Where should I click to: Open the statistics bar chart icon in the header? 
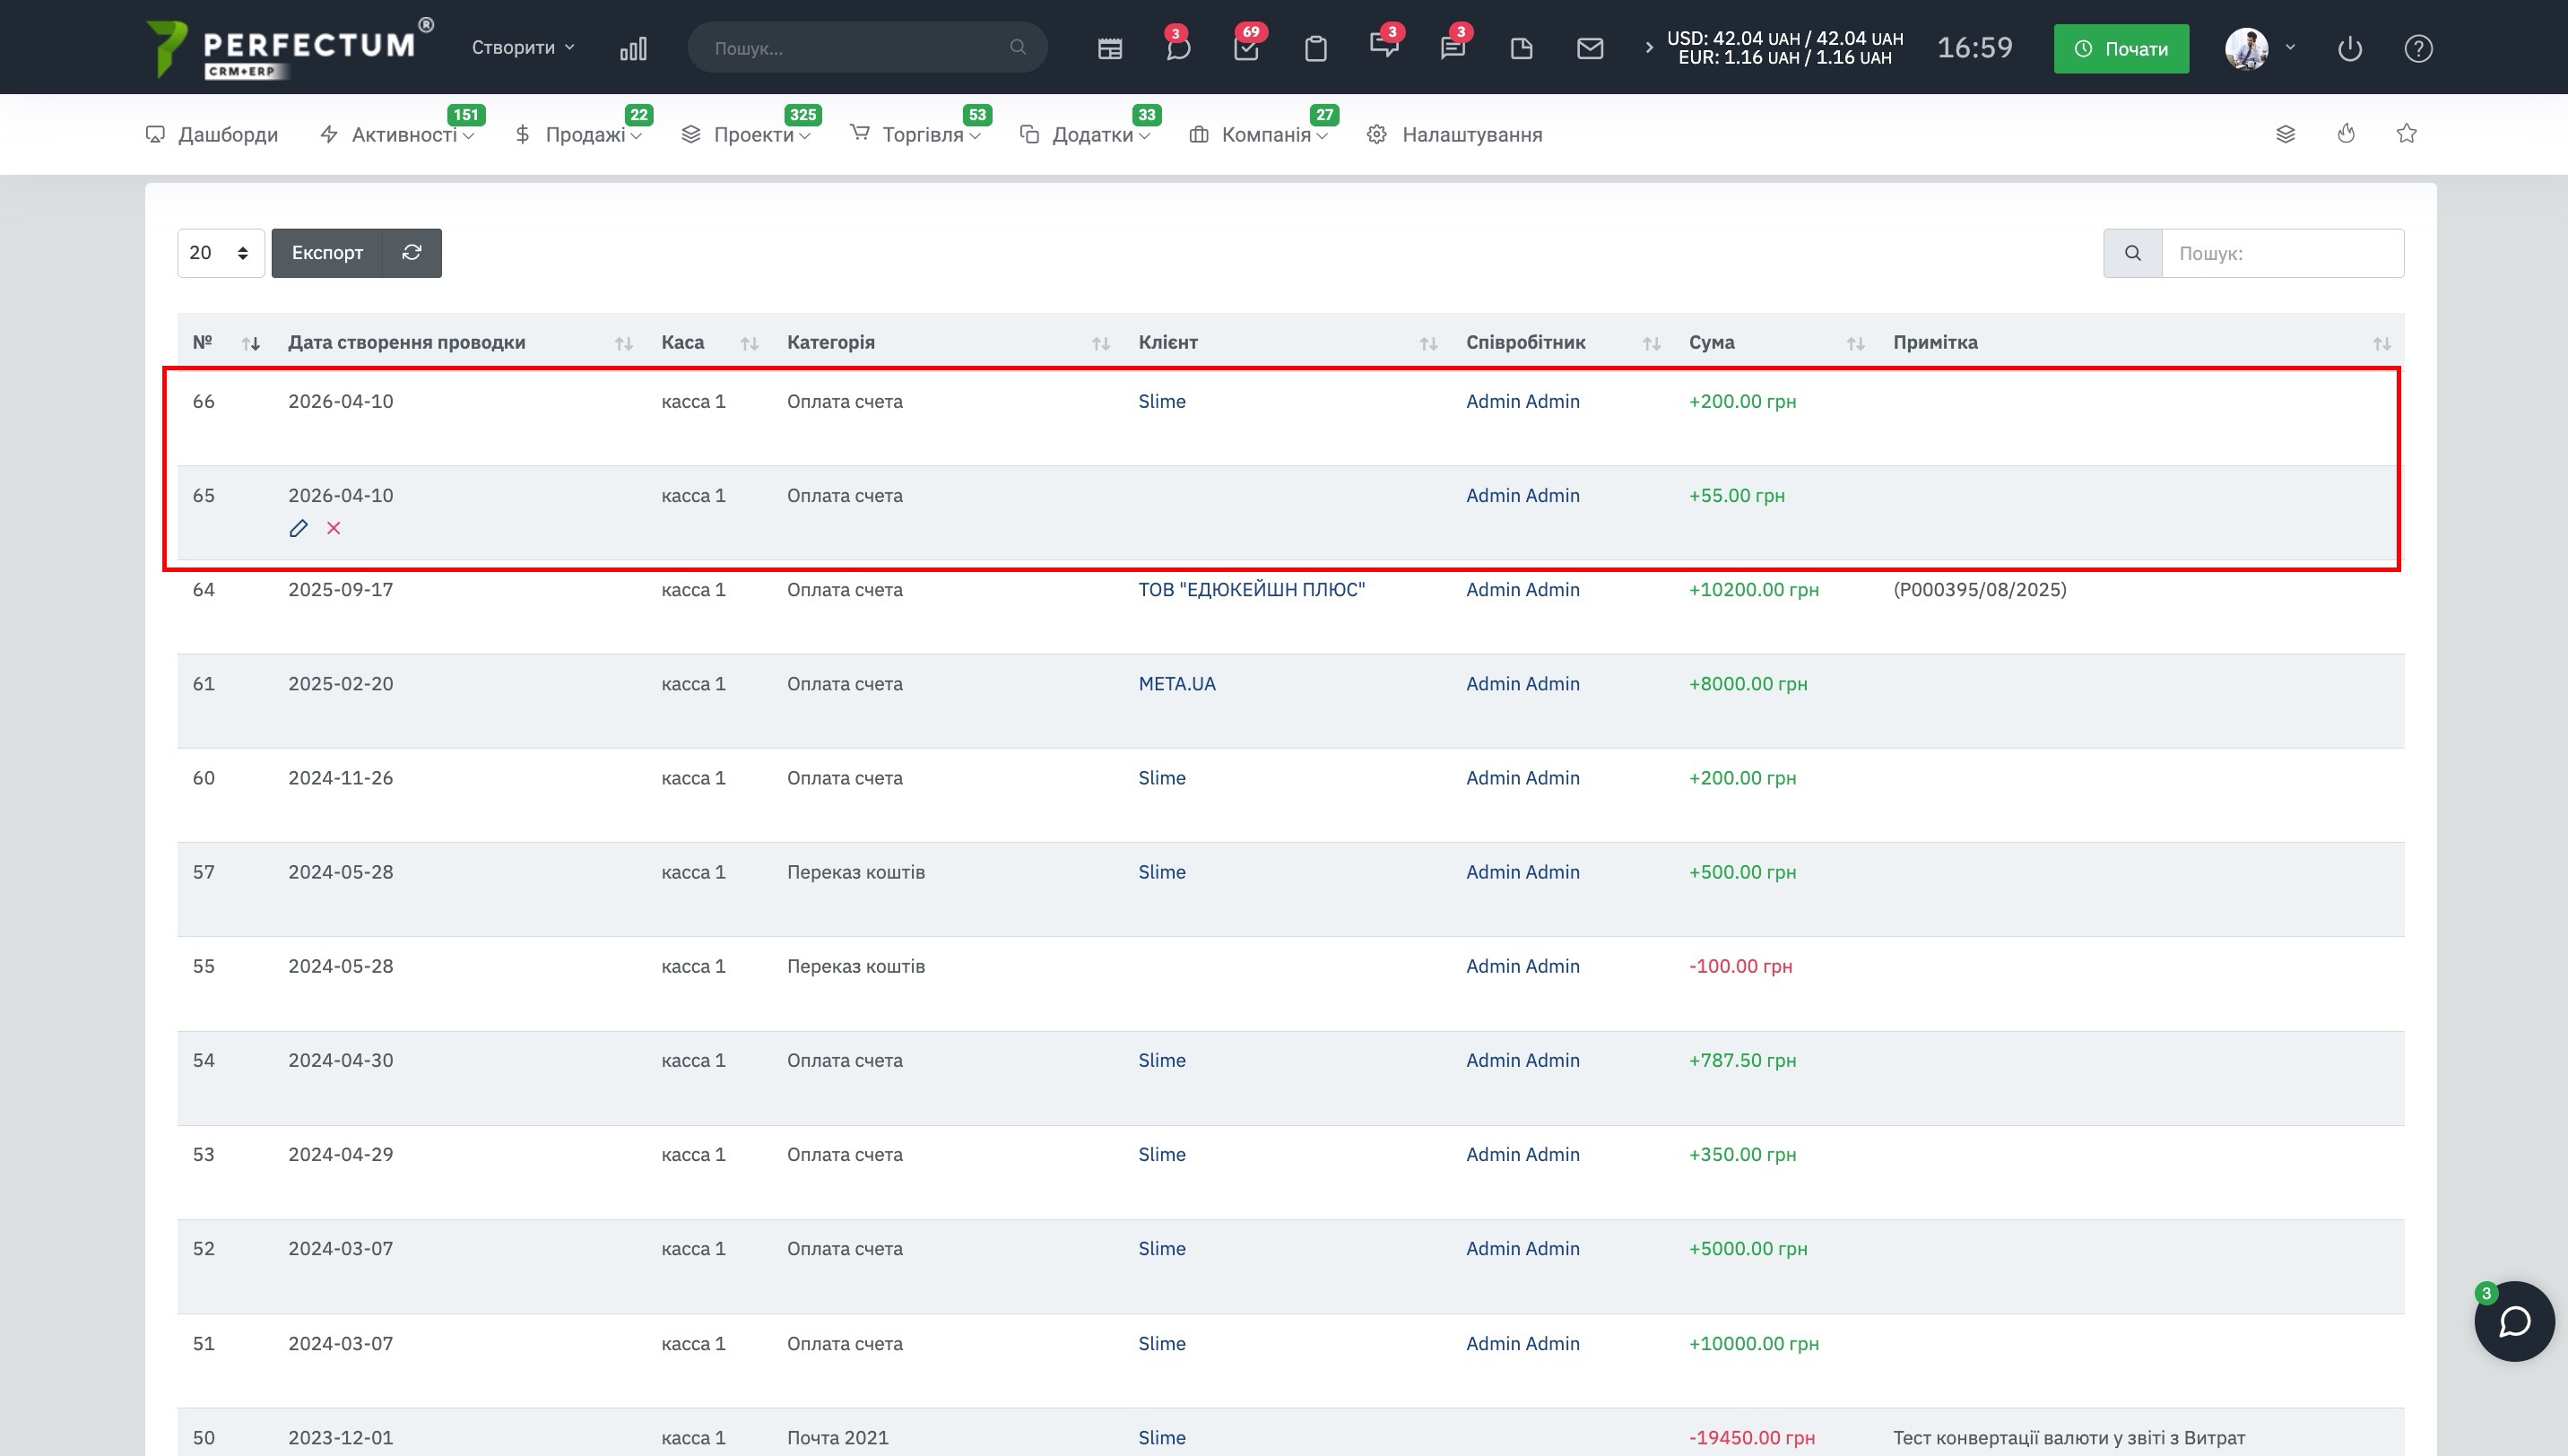pyautogui.click(x=633, y=48)
